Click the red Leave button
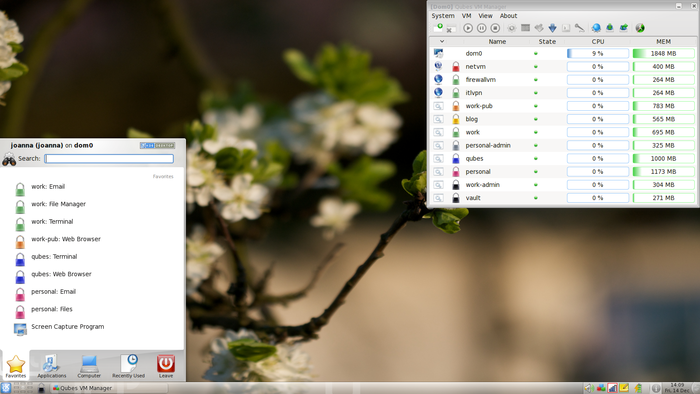Image resolution: width=700 pixels, height=394 pixels. tap(166, 366)
